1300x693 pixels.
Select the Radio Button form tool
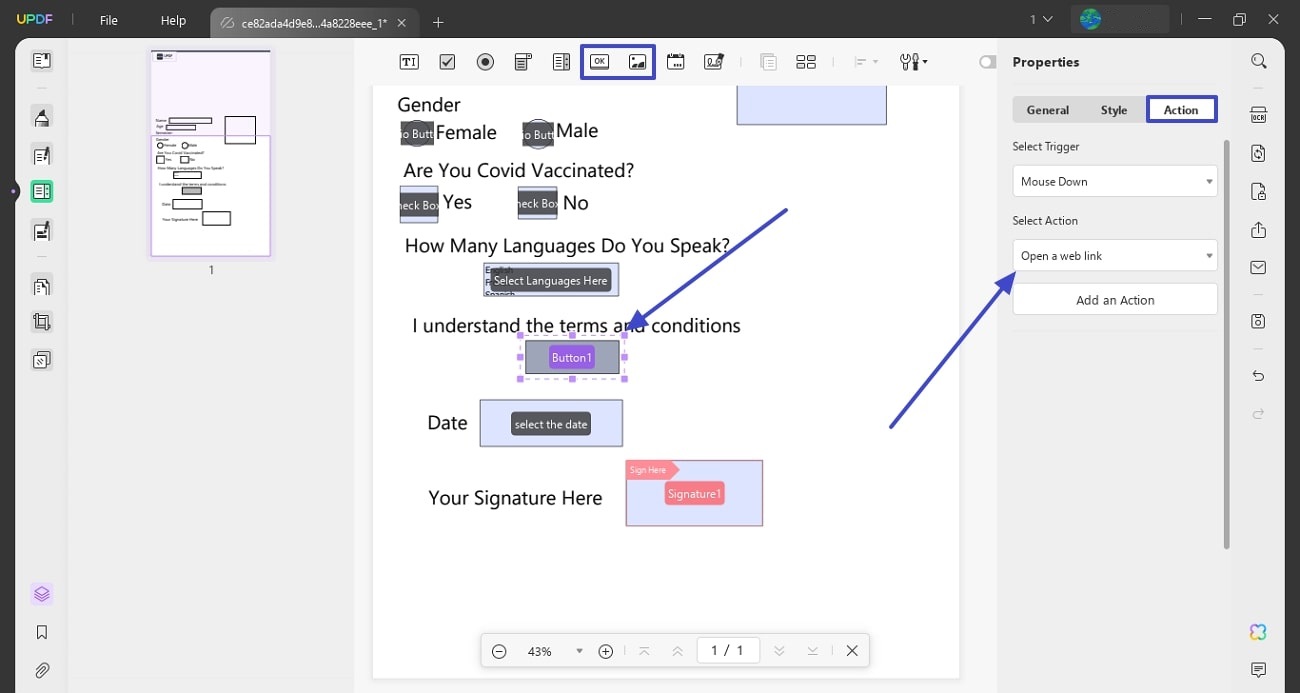[485, 61]
